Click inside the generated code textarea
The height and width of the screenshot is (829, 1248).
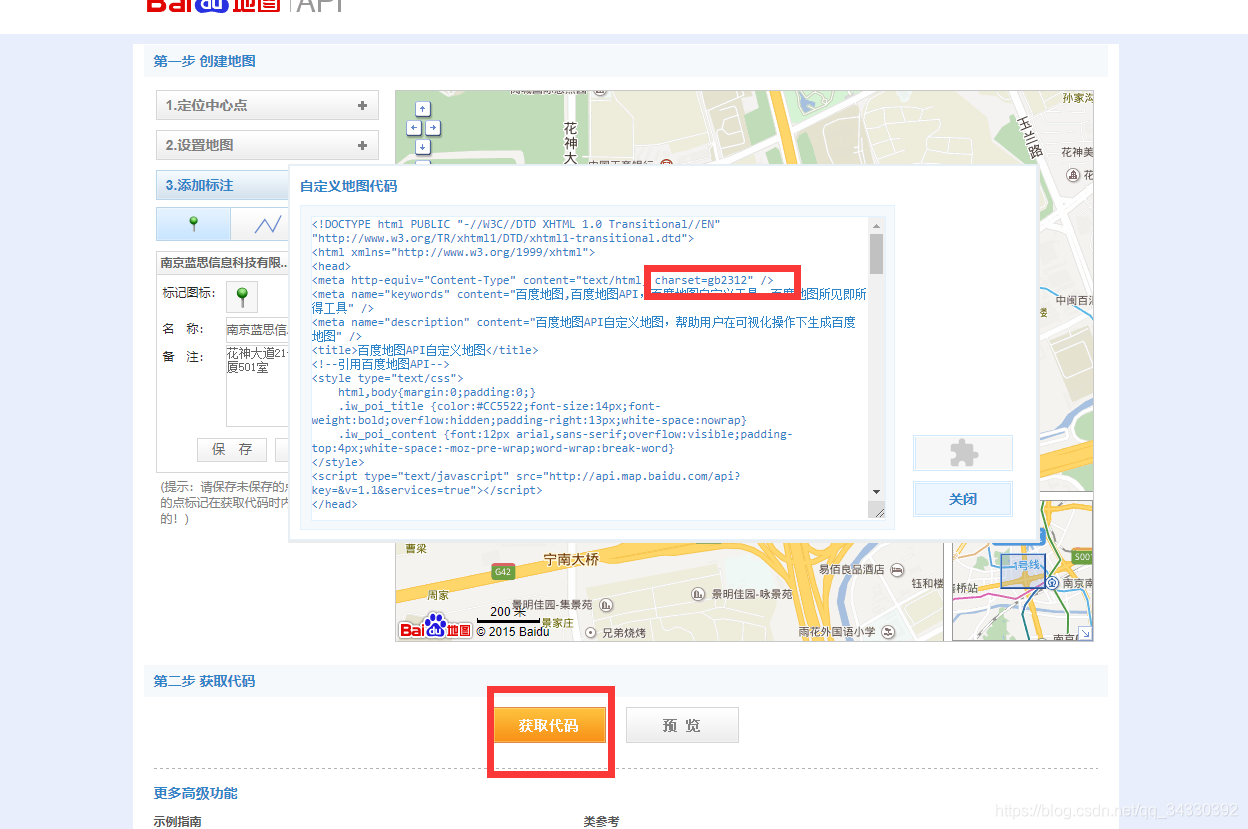point(590,367)
